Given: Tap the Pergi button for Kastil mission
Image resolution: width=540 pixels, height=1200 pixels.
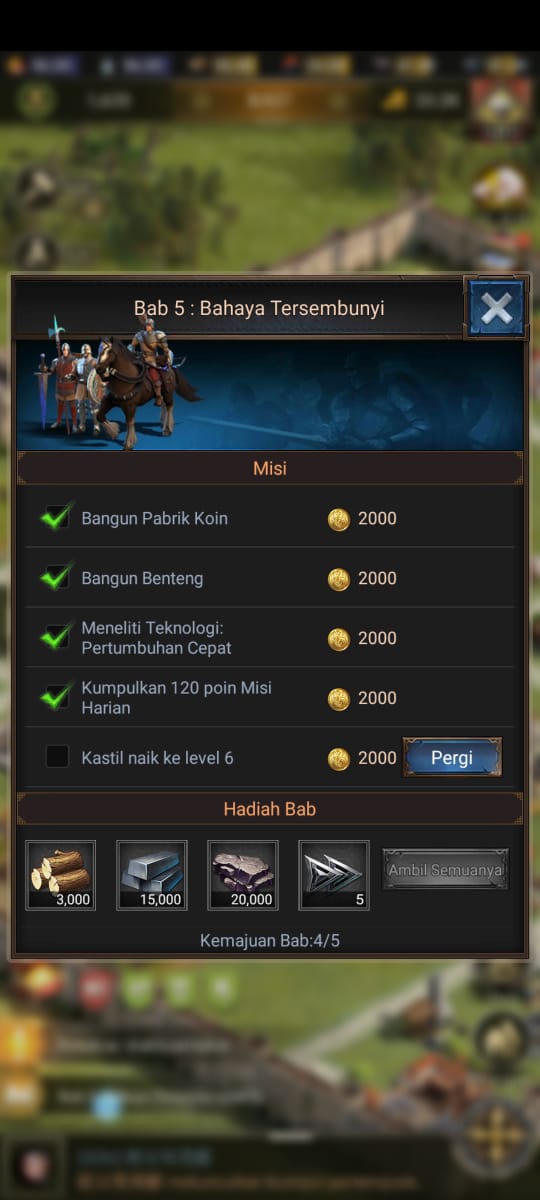Looking at the screenshot, I should pos(452,757).
